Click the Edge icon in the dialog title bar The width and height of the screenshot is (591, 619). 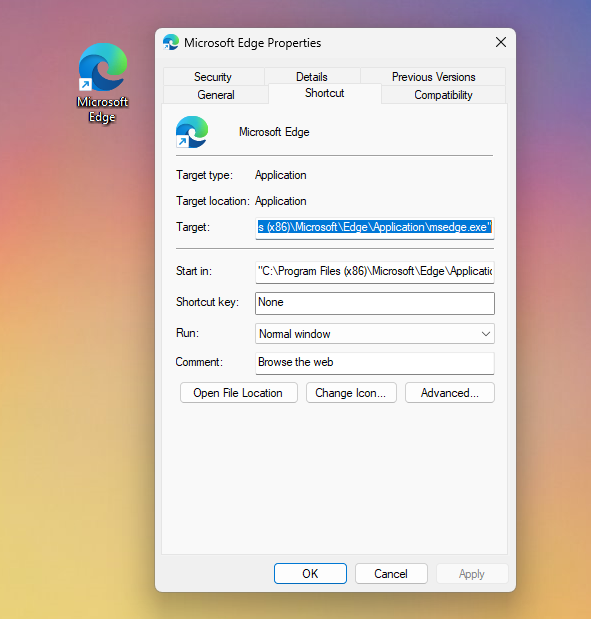(171, 42)
